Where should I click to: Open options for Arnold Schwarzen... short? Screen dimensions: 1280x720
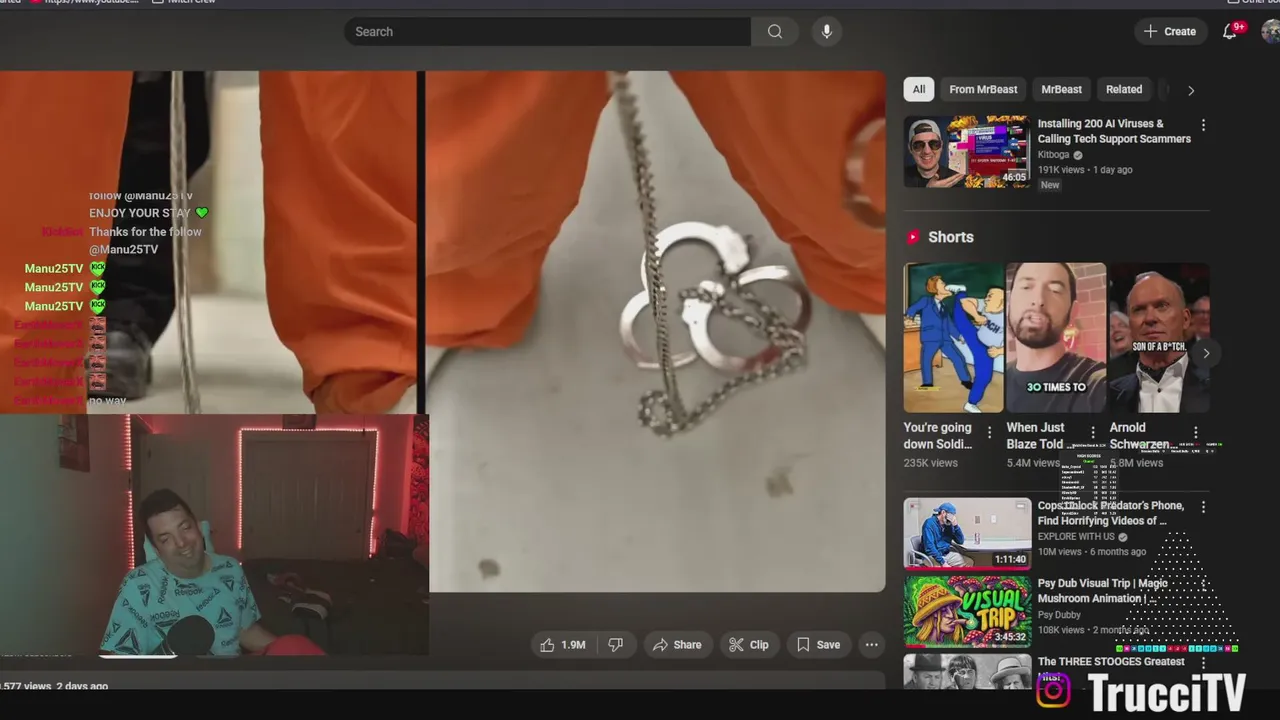point(1195,433)
